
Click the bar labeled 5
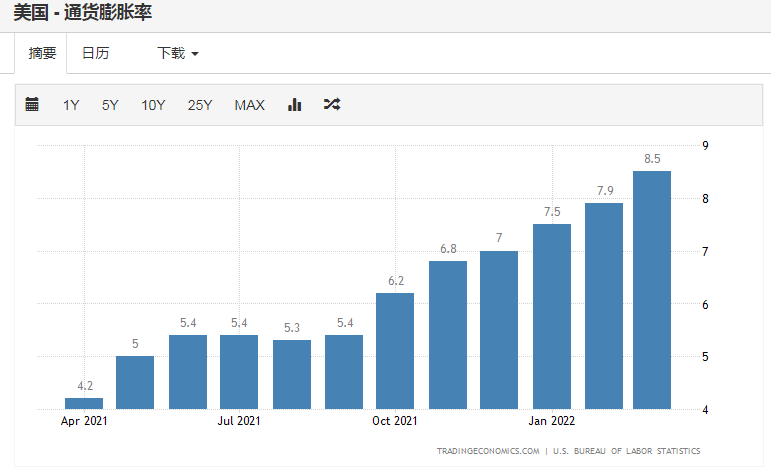coord(135,382)
